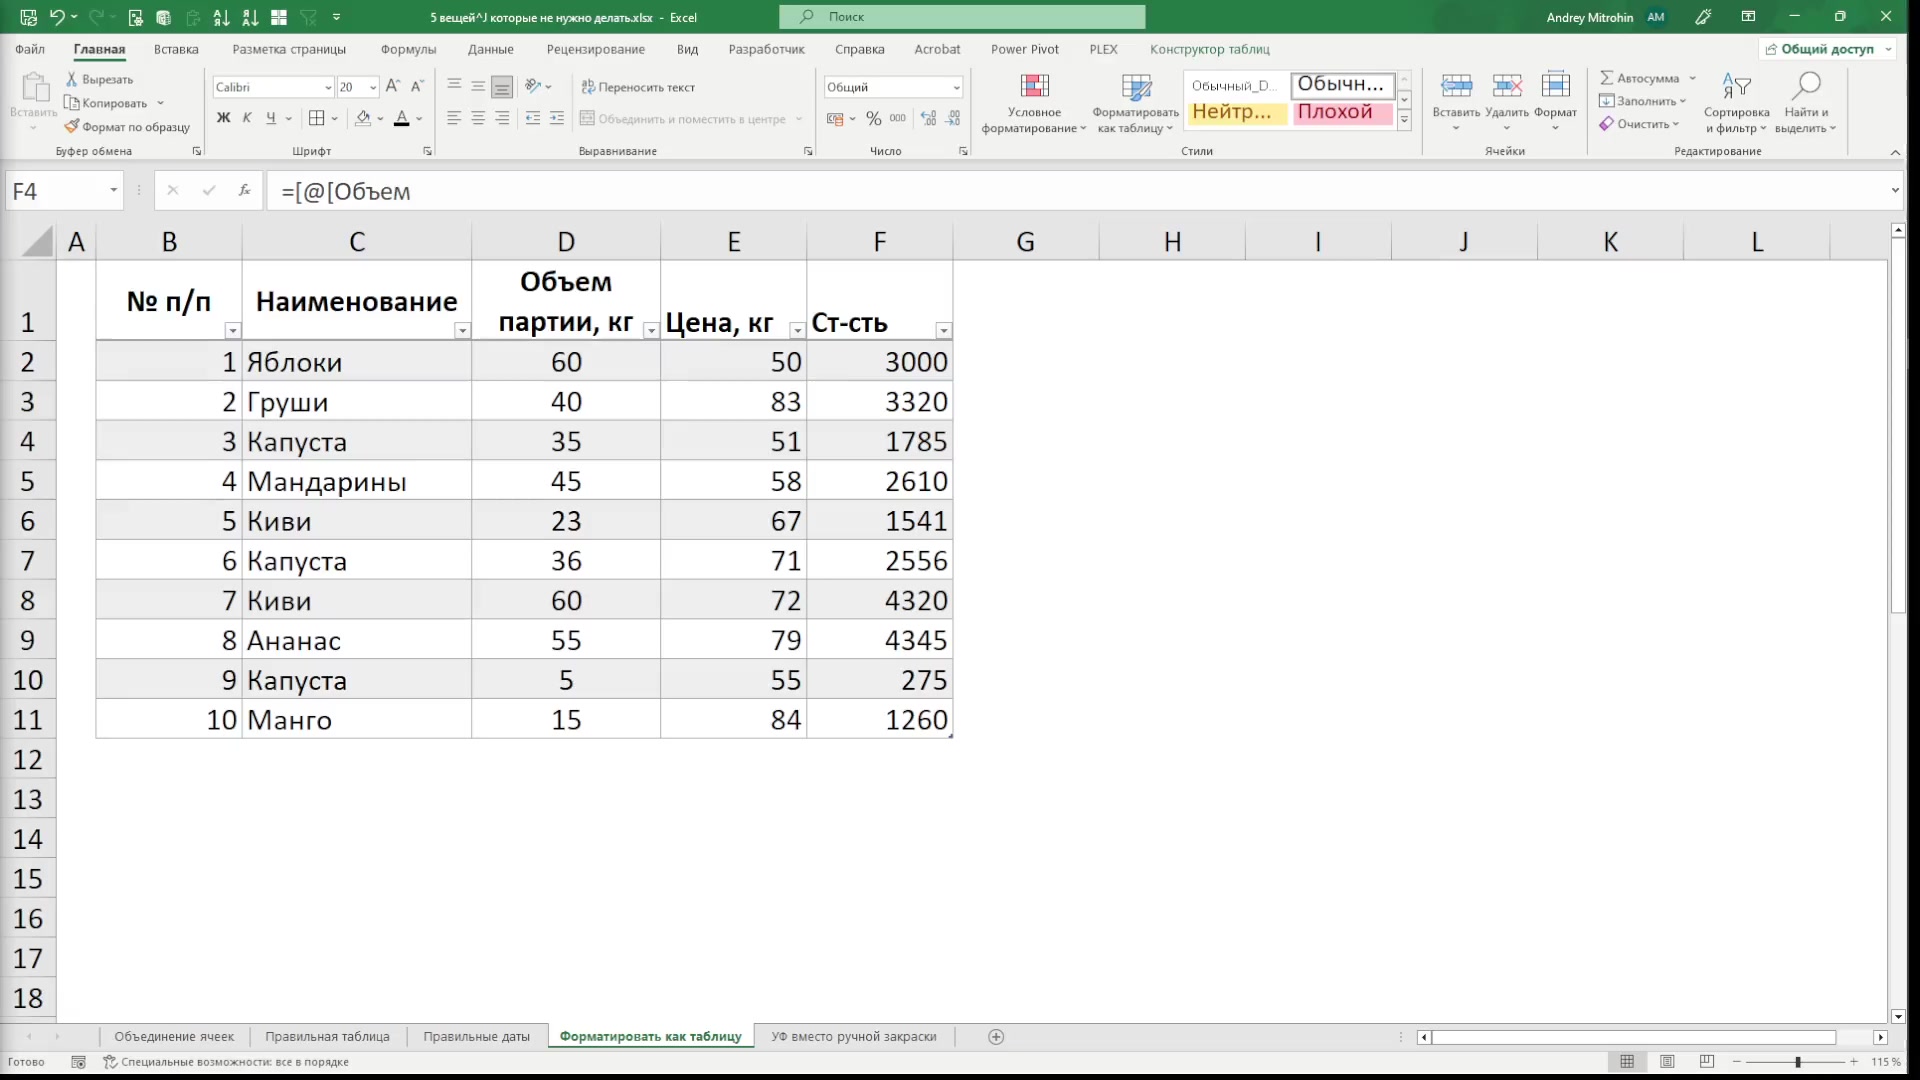Click the Orientation text angle icon
Viewport: 1920px width, 1080px height.
[x=533, y=86]
